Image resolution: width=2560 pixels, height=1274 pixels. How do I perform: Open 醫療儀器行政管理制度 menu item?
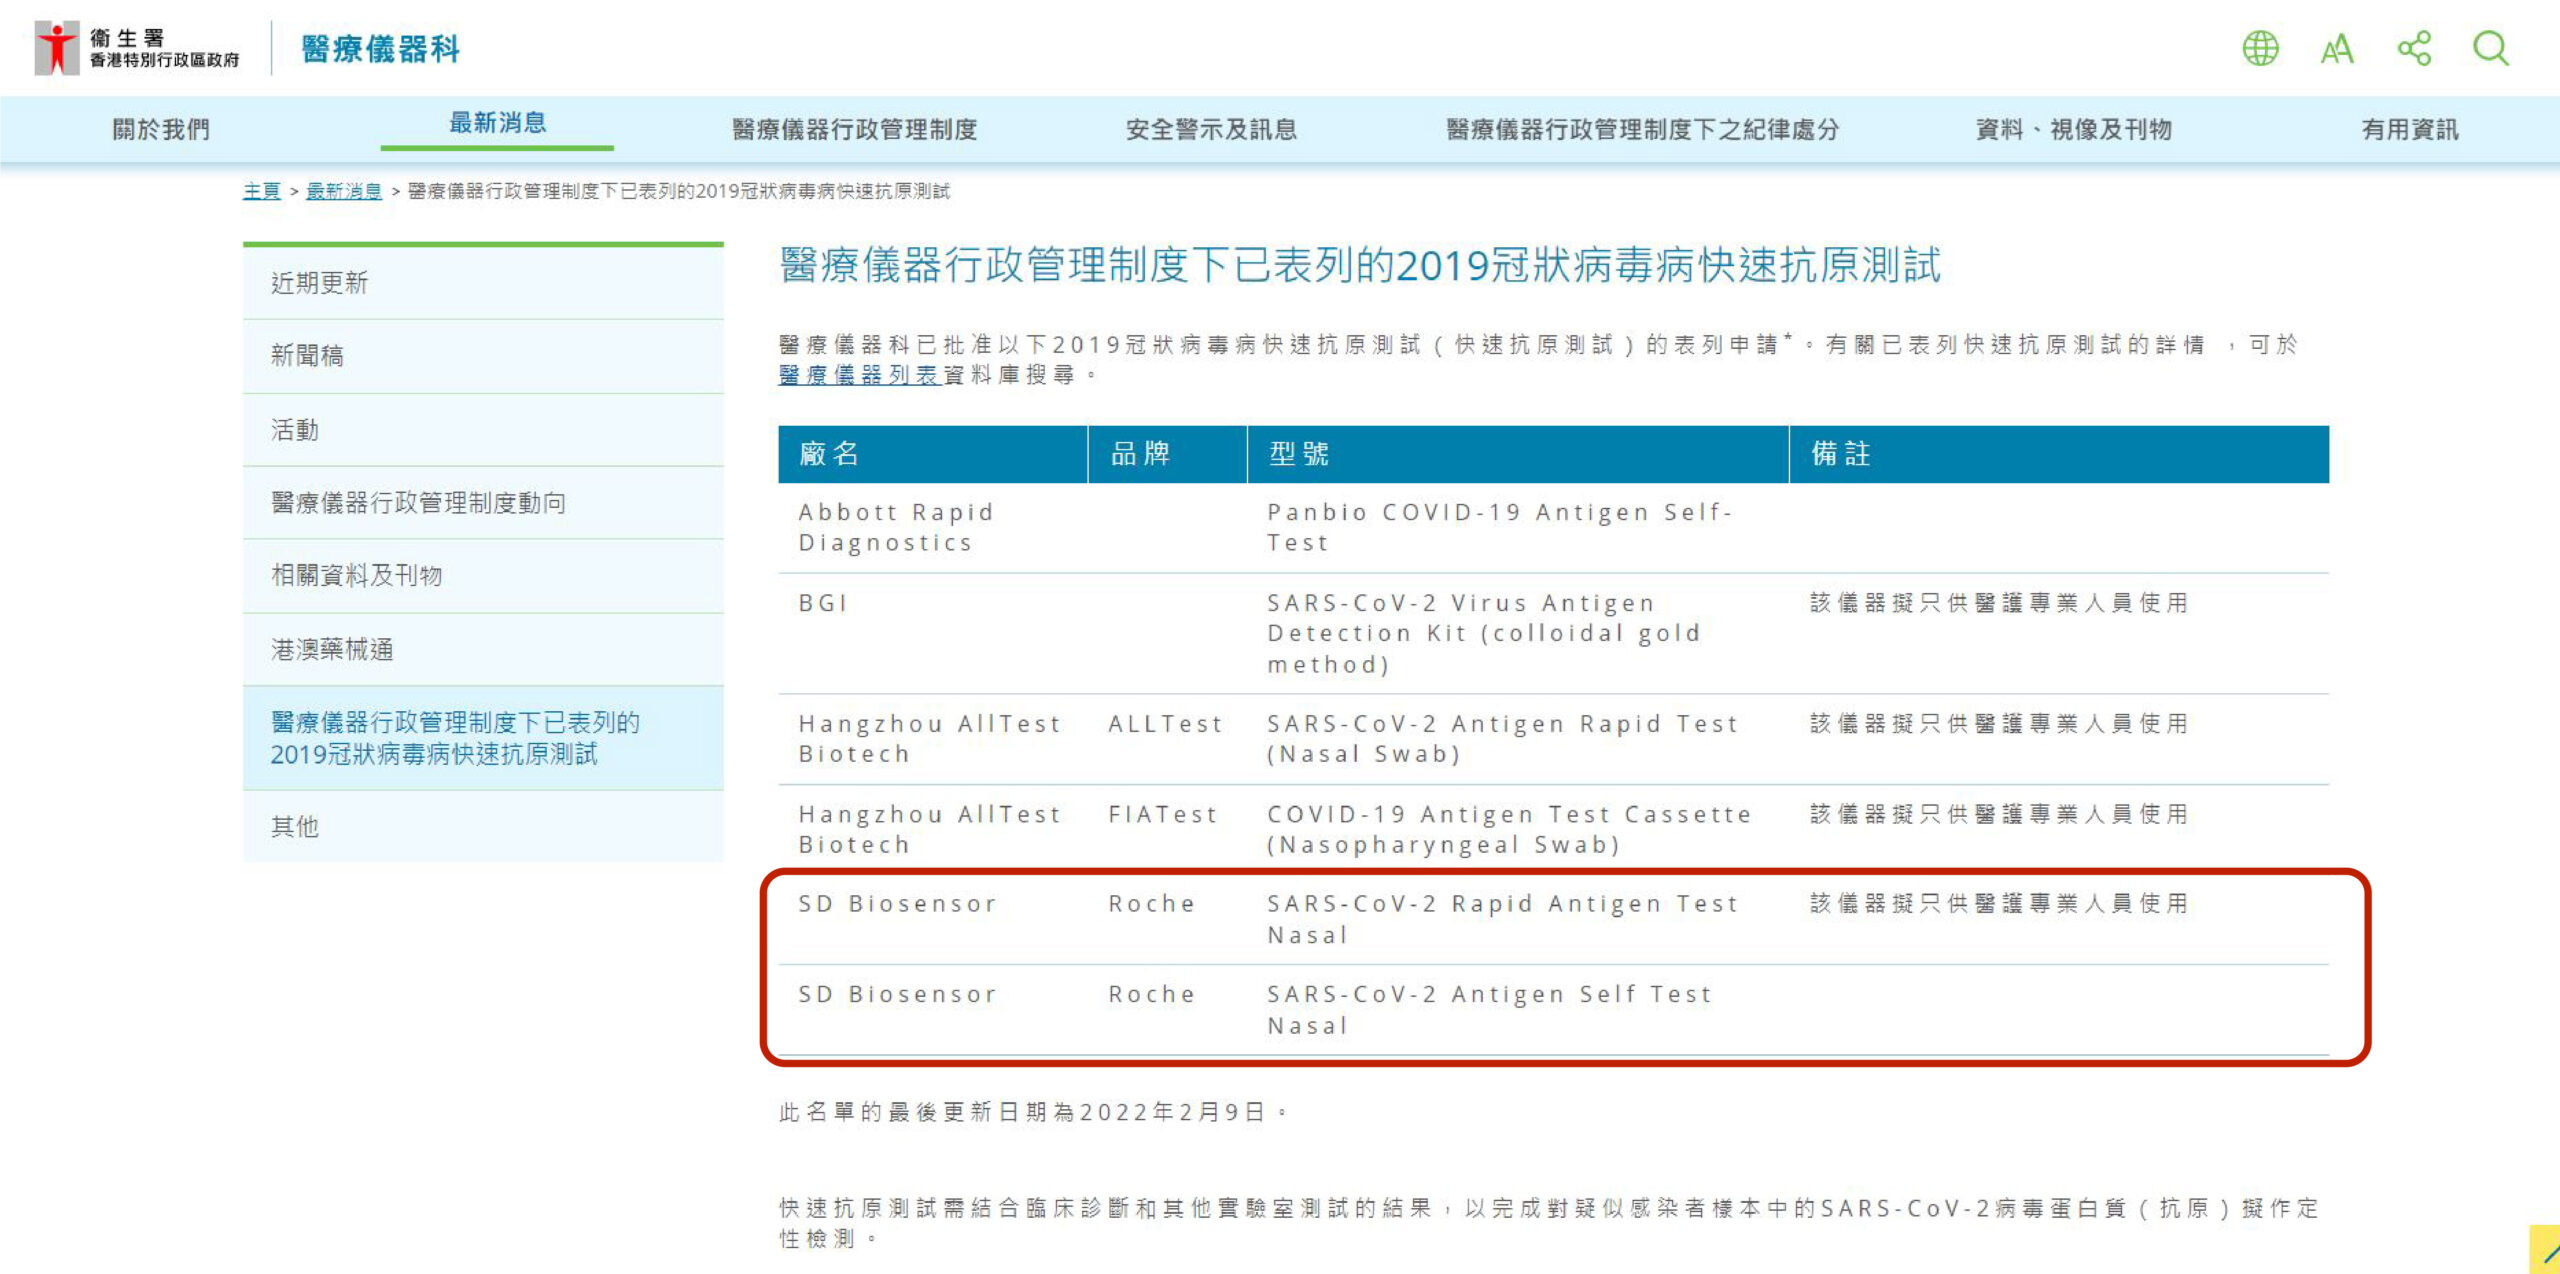point(854,129)
